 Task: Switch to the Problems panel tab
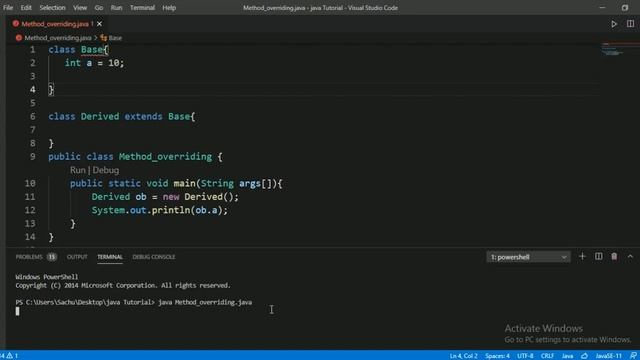(29, 257)
